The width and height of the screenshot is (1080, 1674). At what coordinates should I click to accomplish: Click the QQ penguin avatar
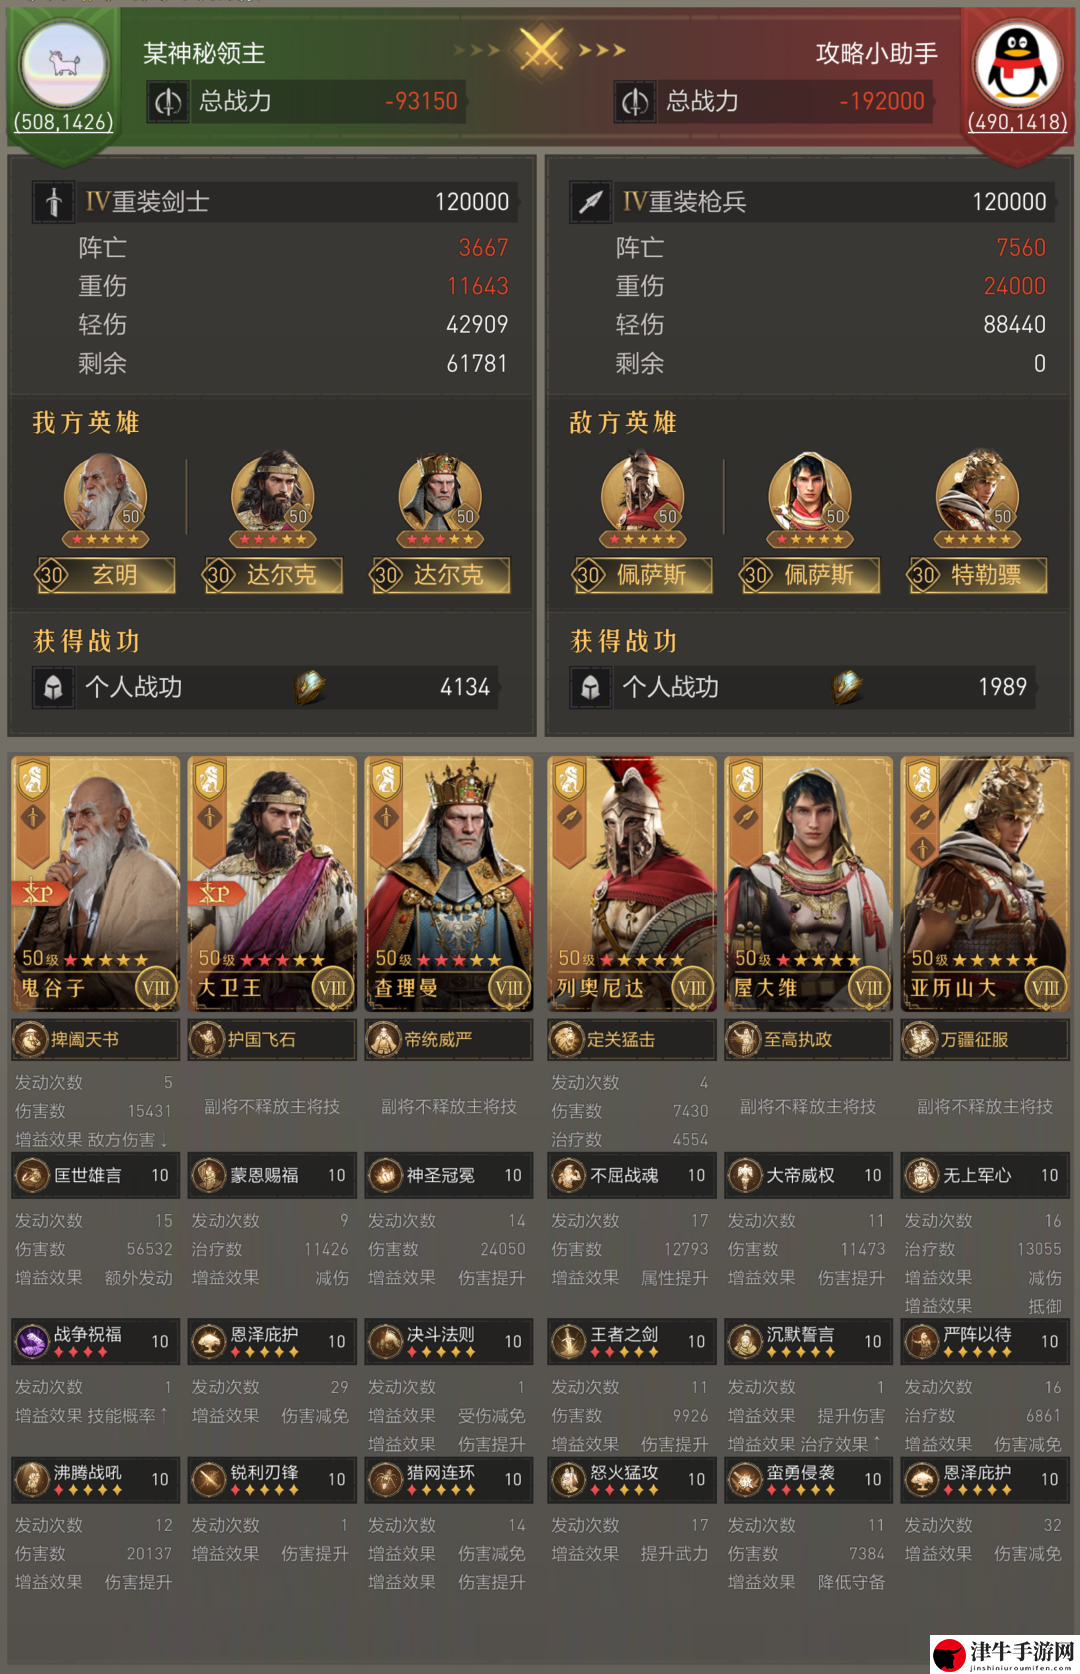(x=1017, y=64)
